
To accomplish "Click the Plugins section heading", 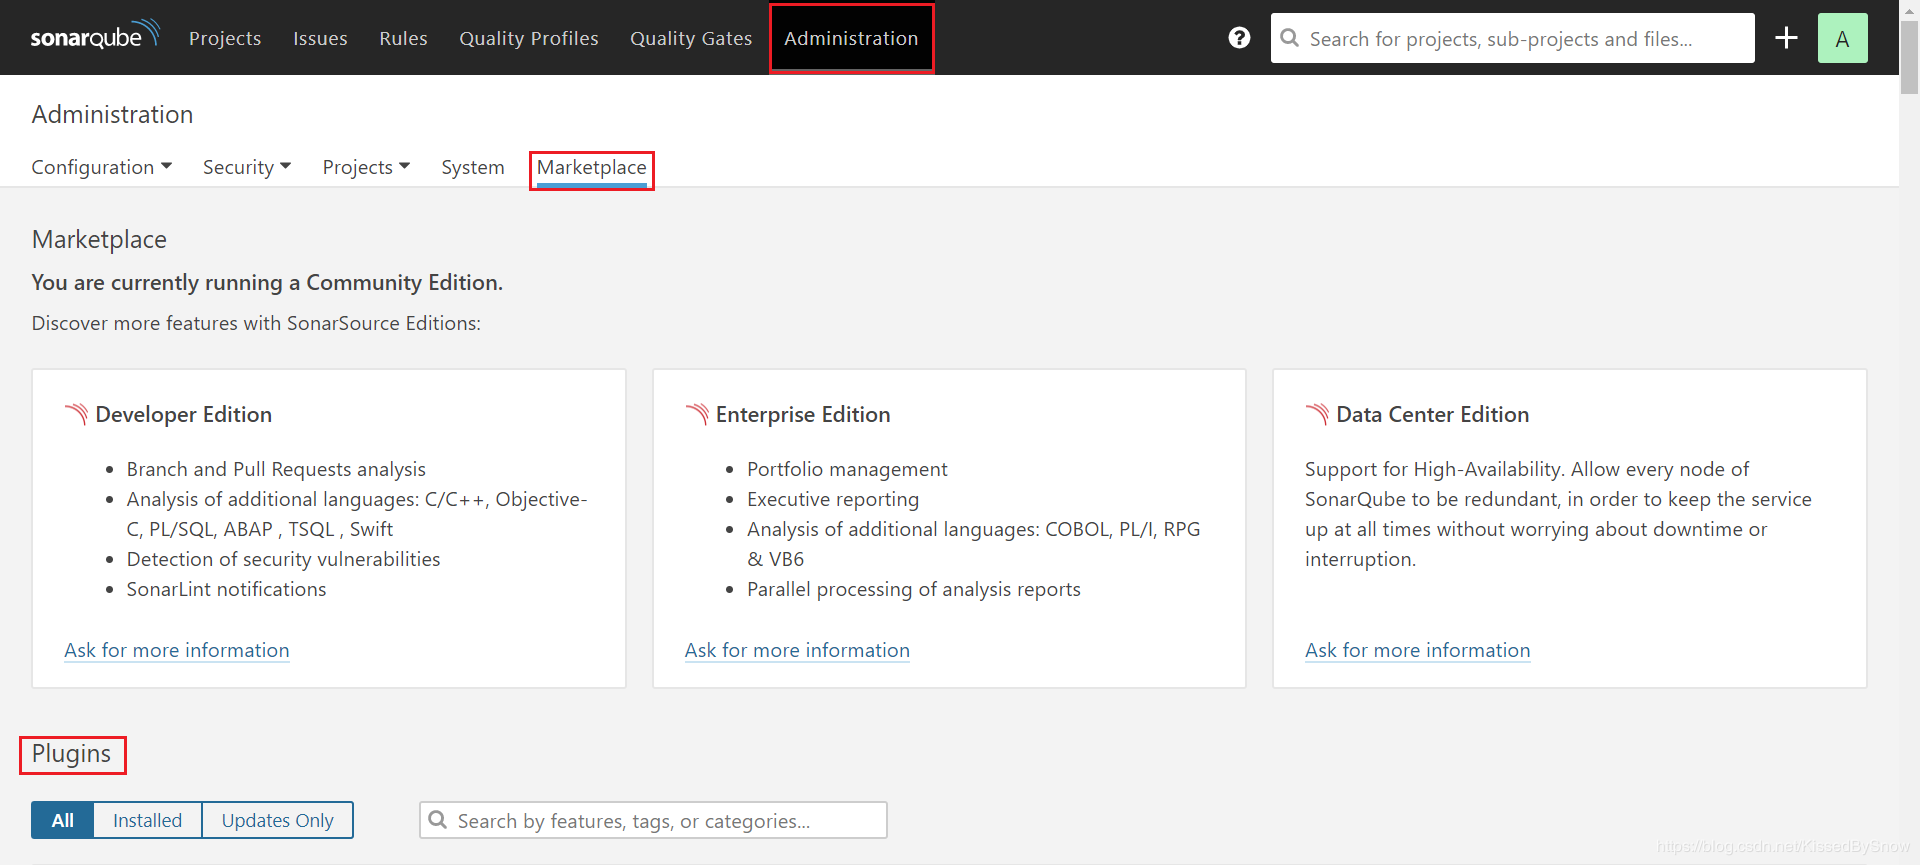I will (x=72, y=754).
